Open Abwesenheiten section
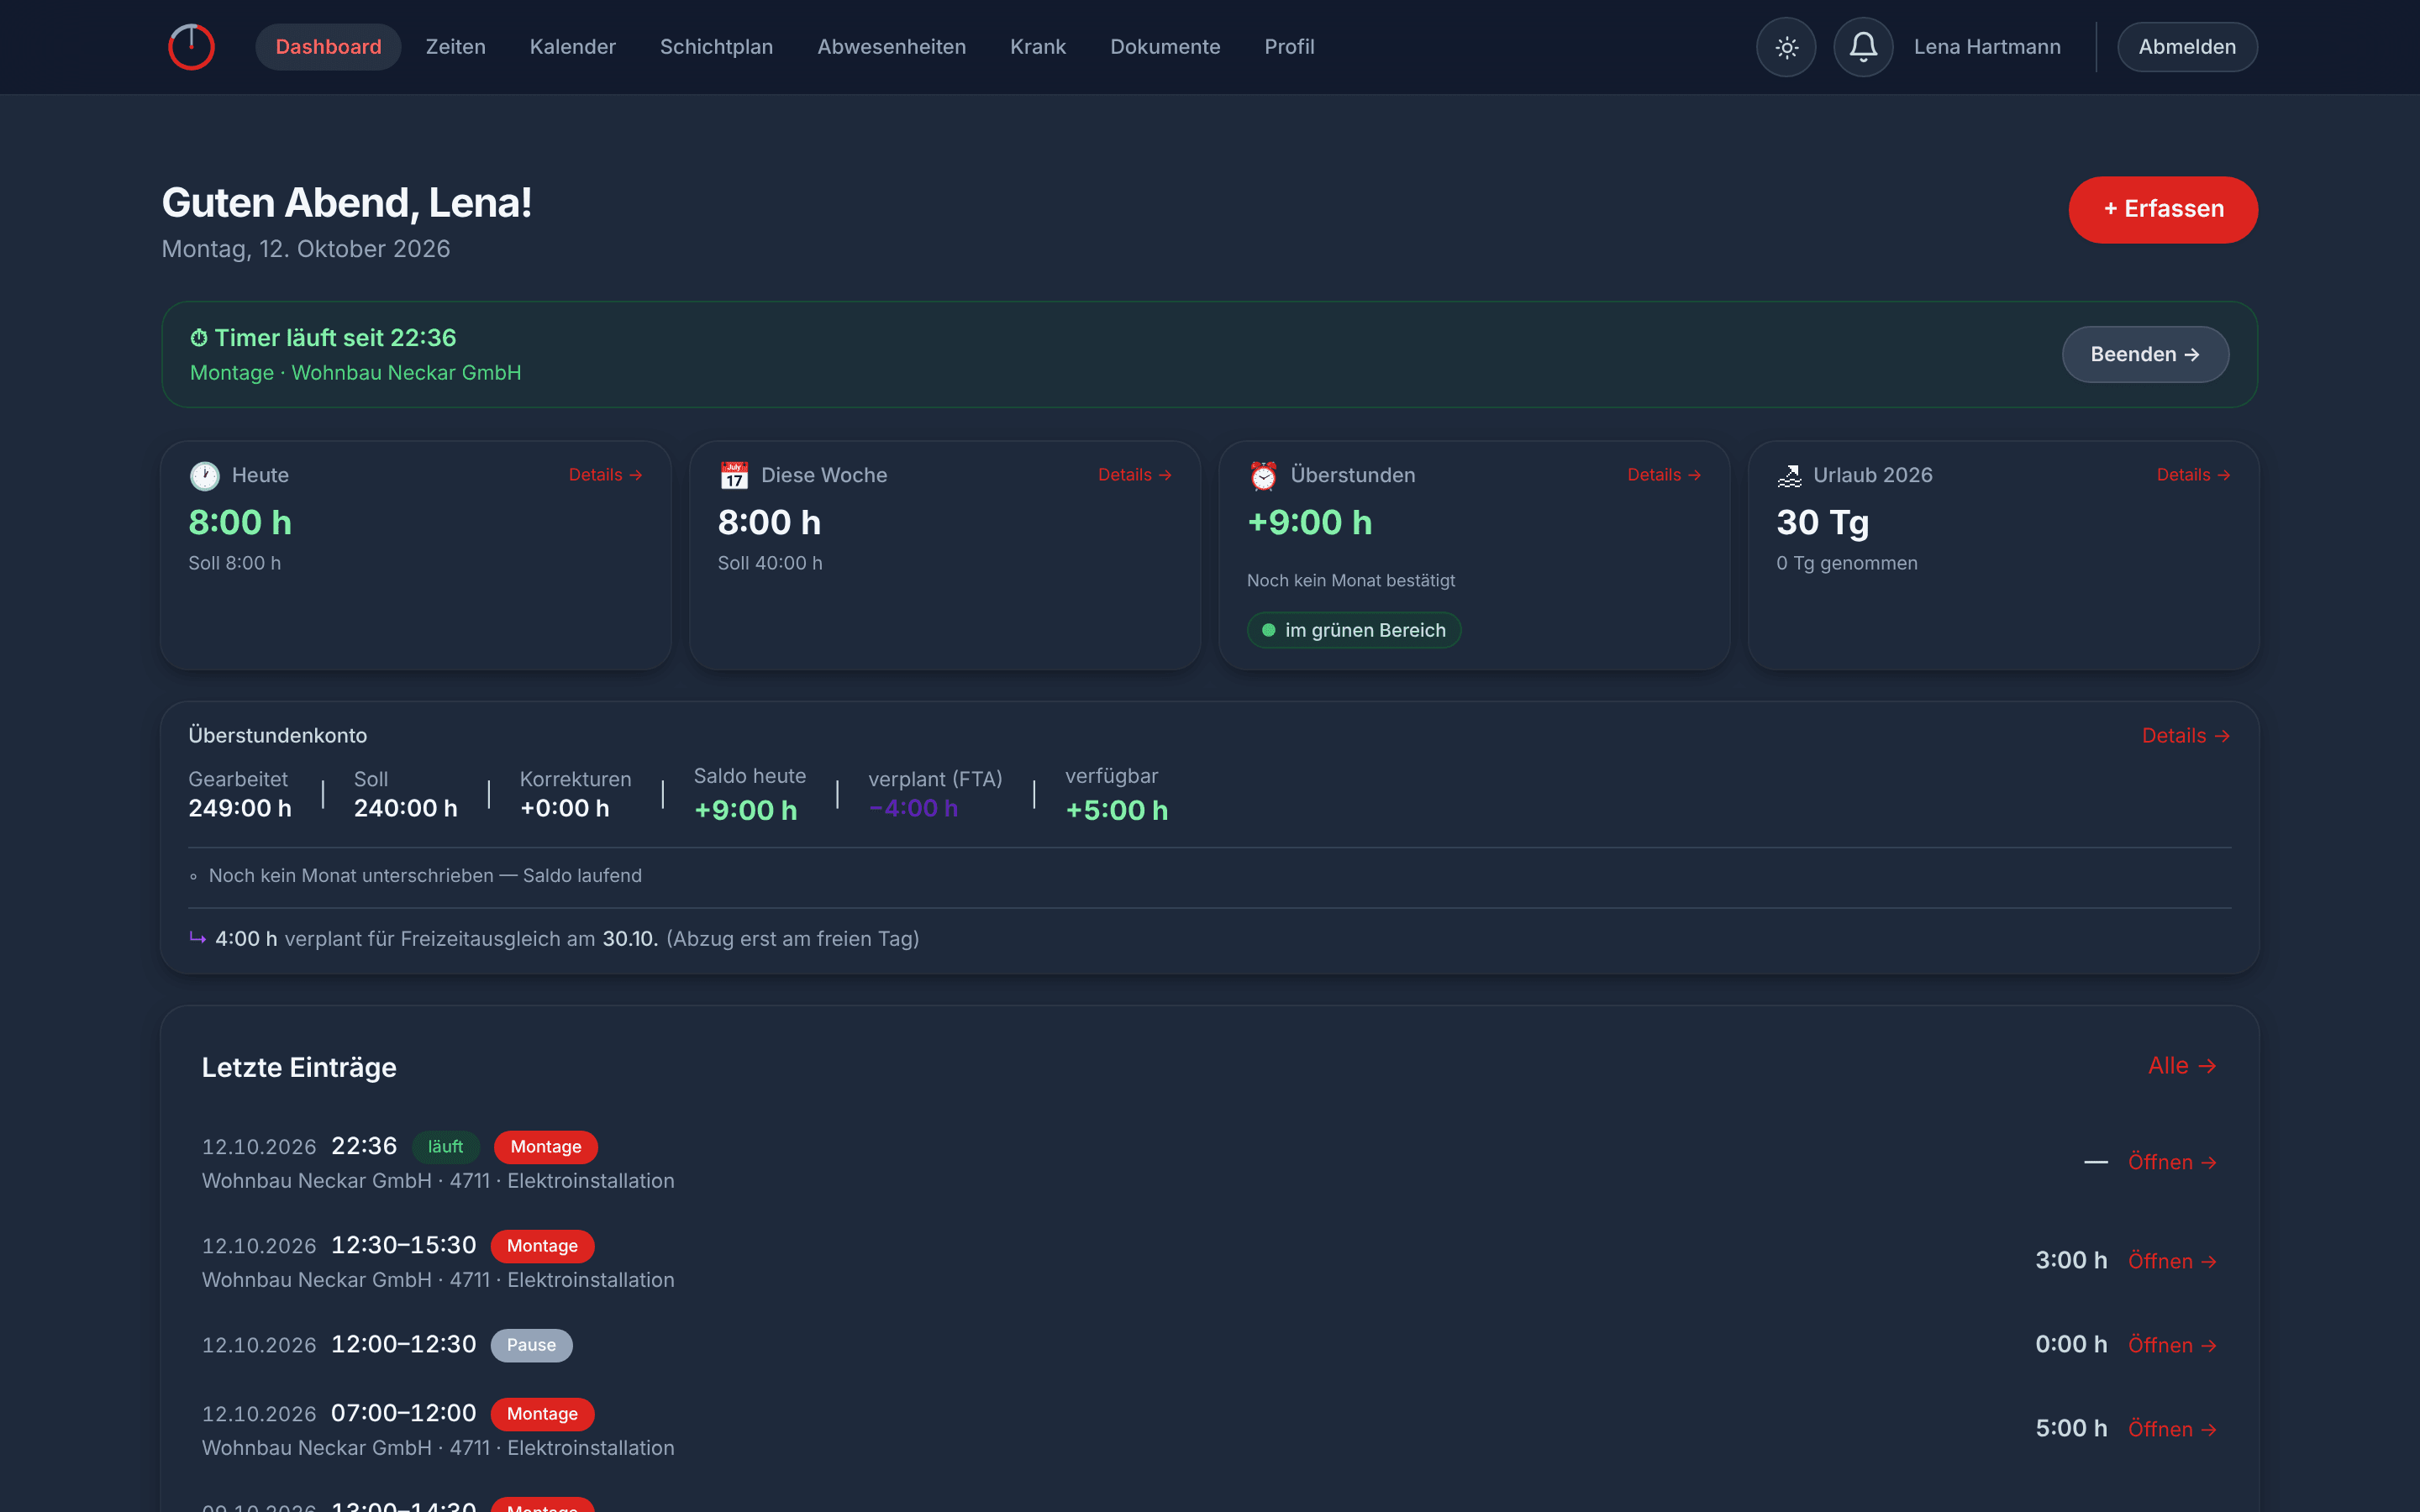2420x1512 pixels. (x=891, y=47)
